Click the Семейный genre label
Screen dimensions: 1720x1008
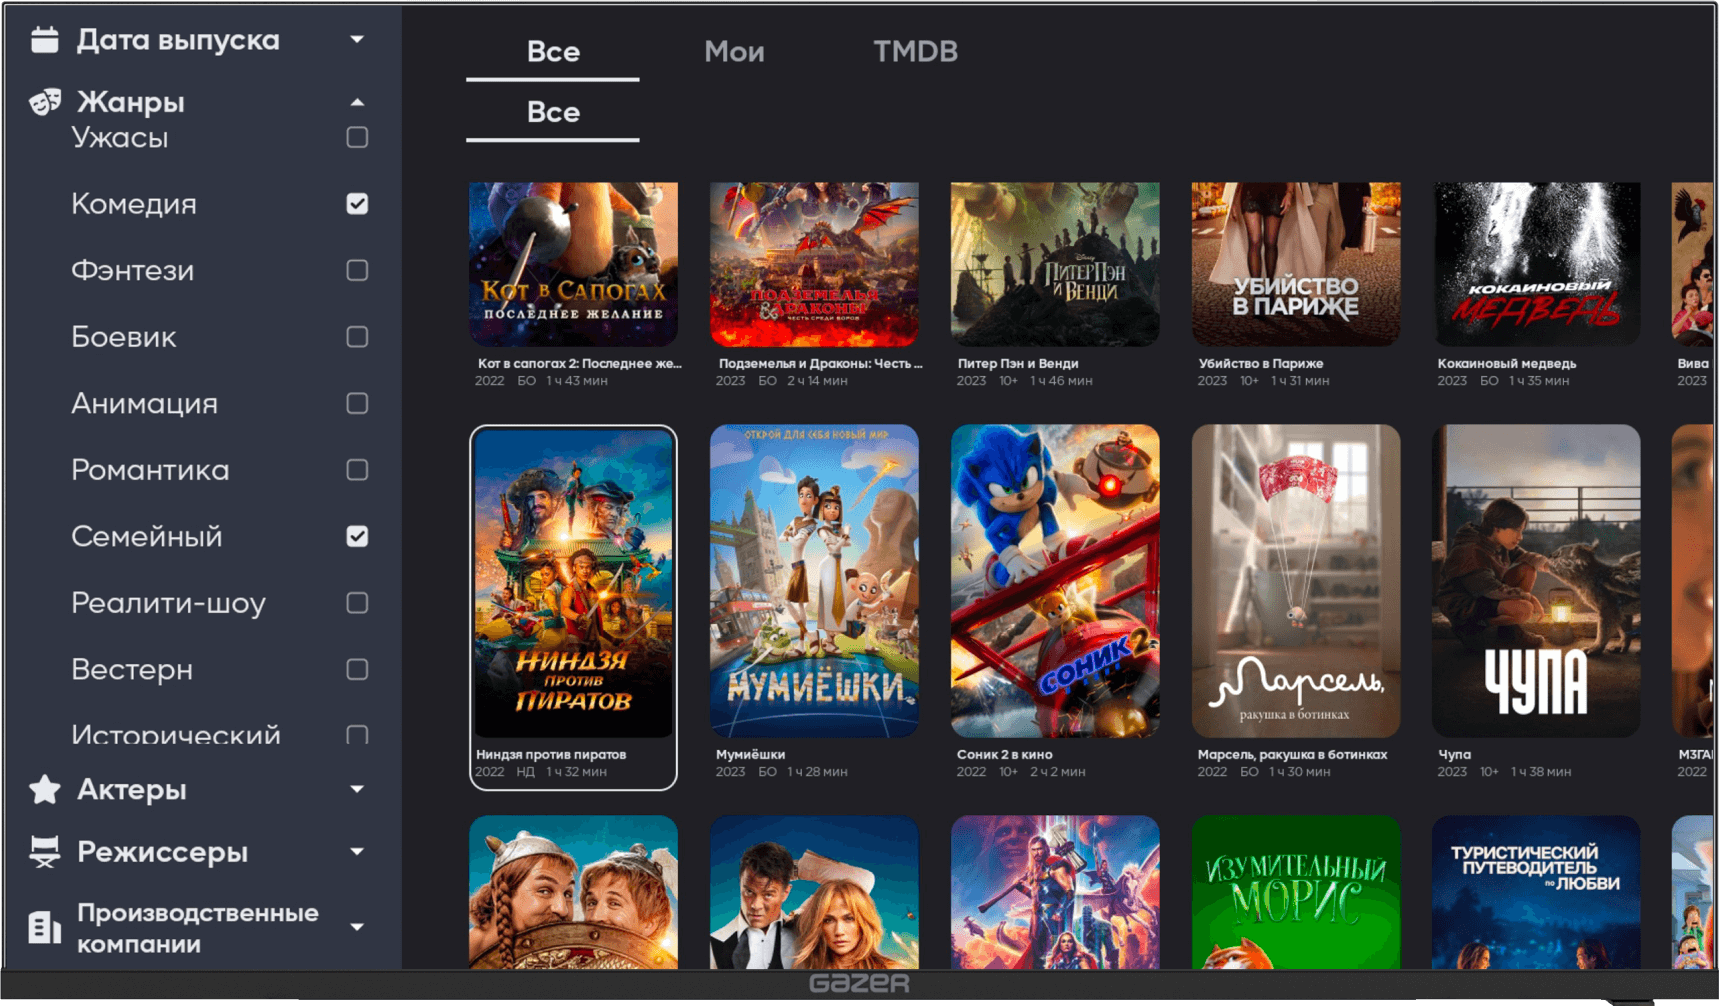tap(147, 537)
